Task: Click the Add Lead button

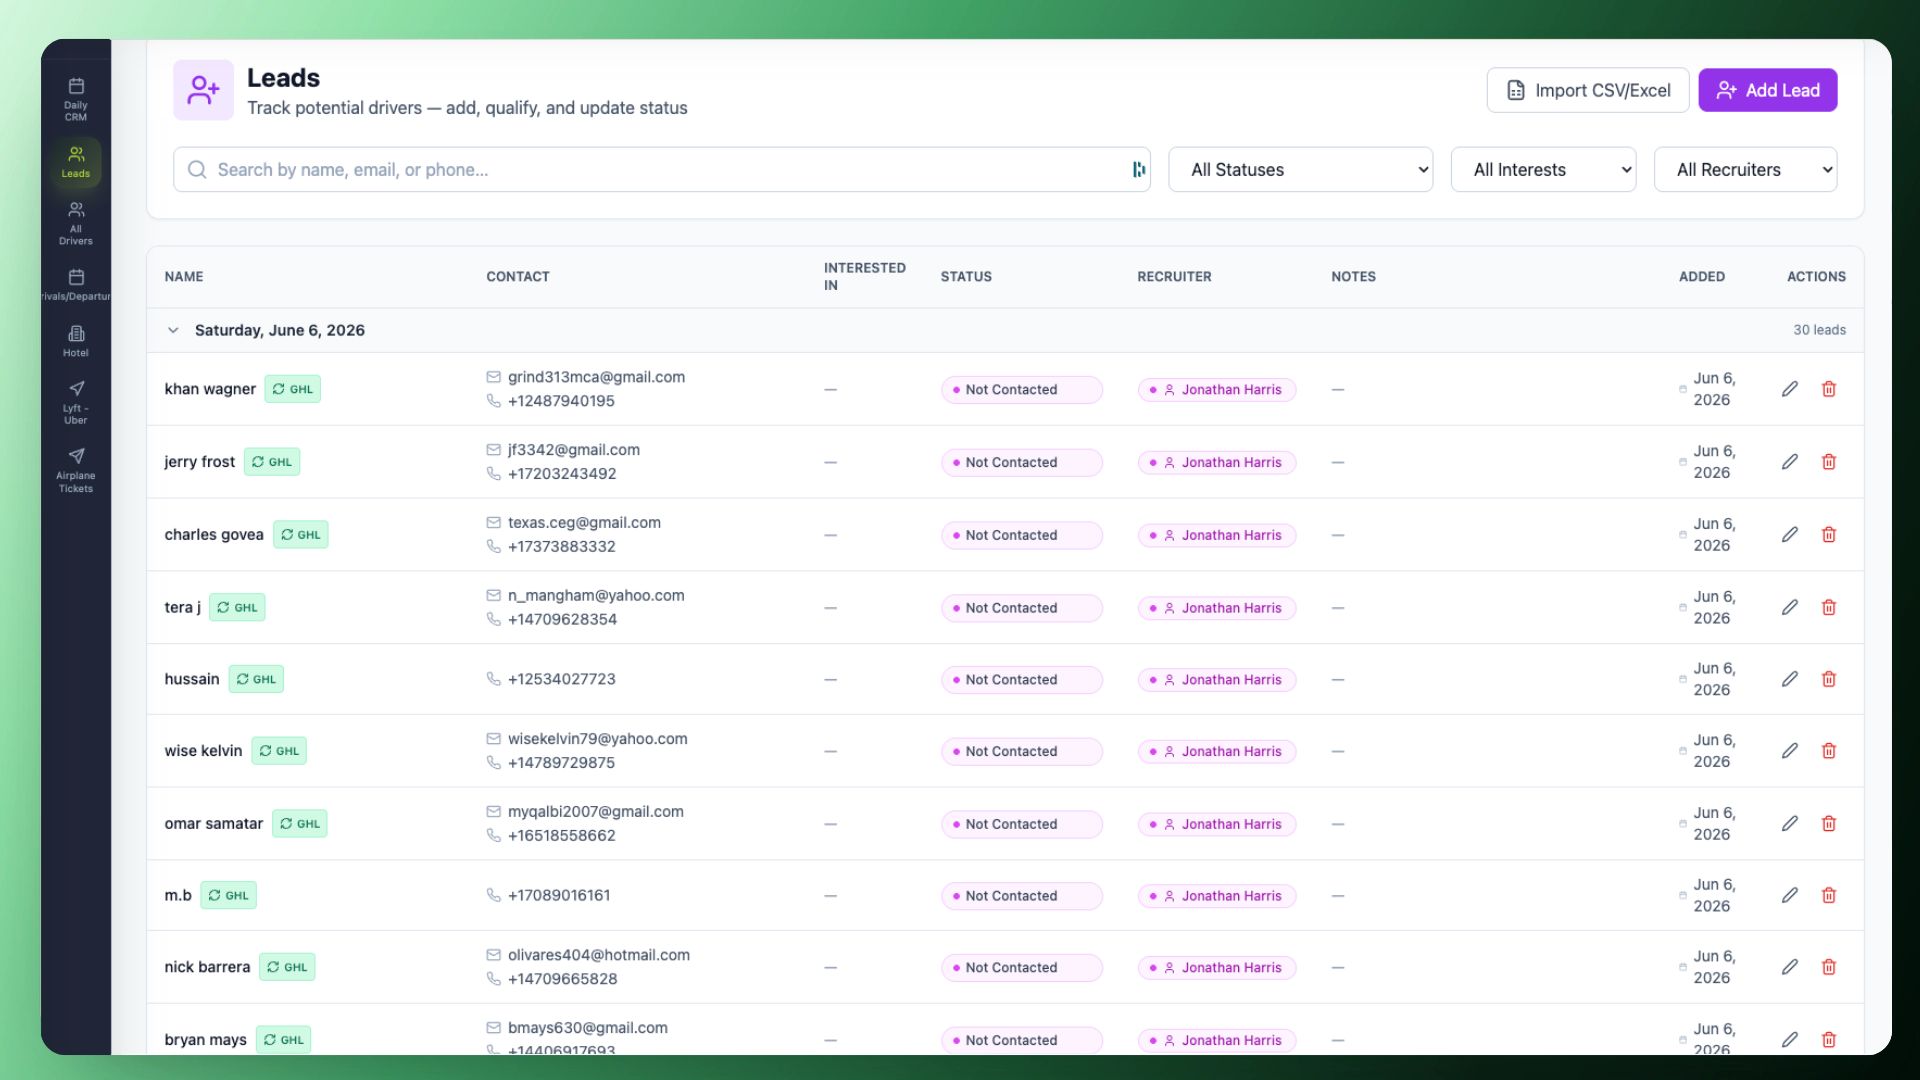Action: 1767,90
